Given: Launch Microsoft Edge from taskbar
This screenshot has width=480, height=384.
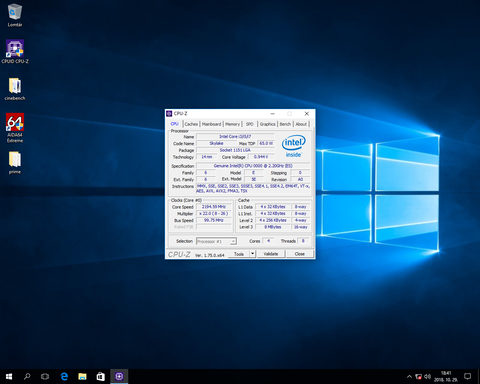Looking at the screenshot, I should [x=64, y=377].
